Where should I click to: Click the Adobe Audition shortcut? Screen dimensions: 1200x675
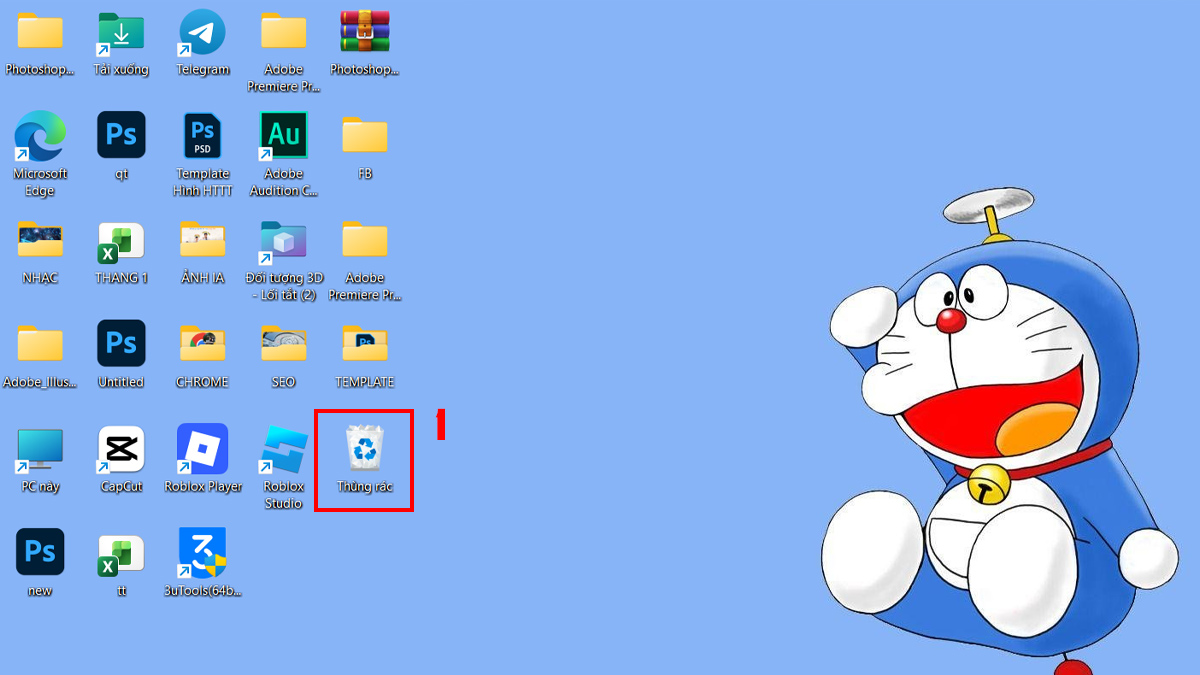point(284,136)
